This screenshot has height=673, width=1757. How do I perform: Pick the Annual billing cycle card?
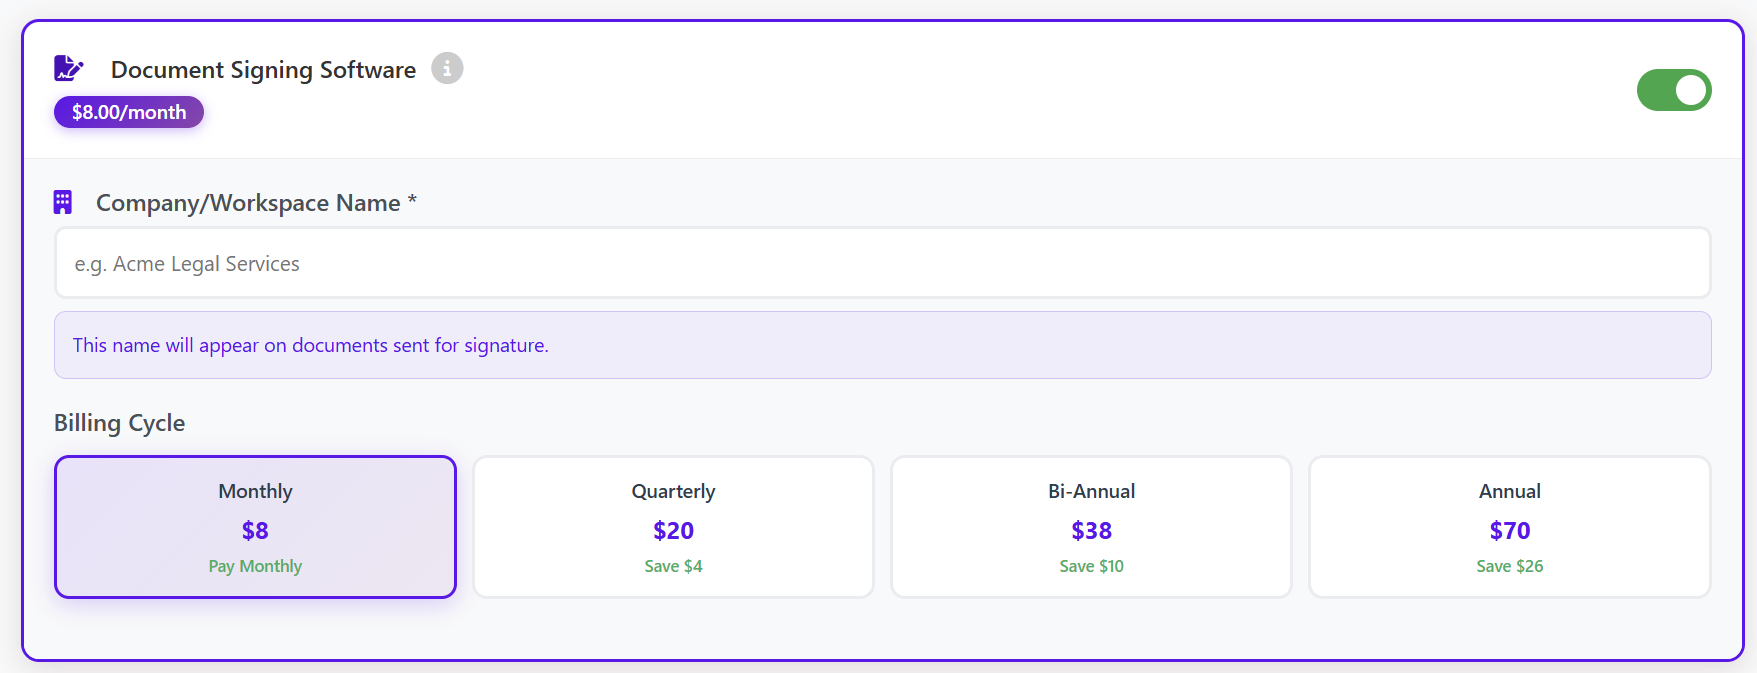[1509, 526]
